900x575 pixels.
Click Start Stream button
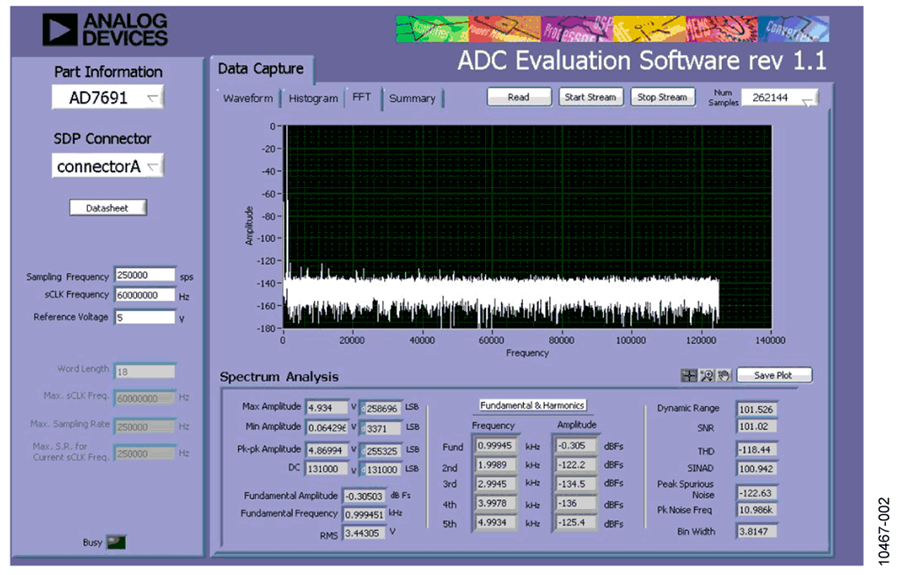coord(590,97)
